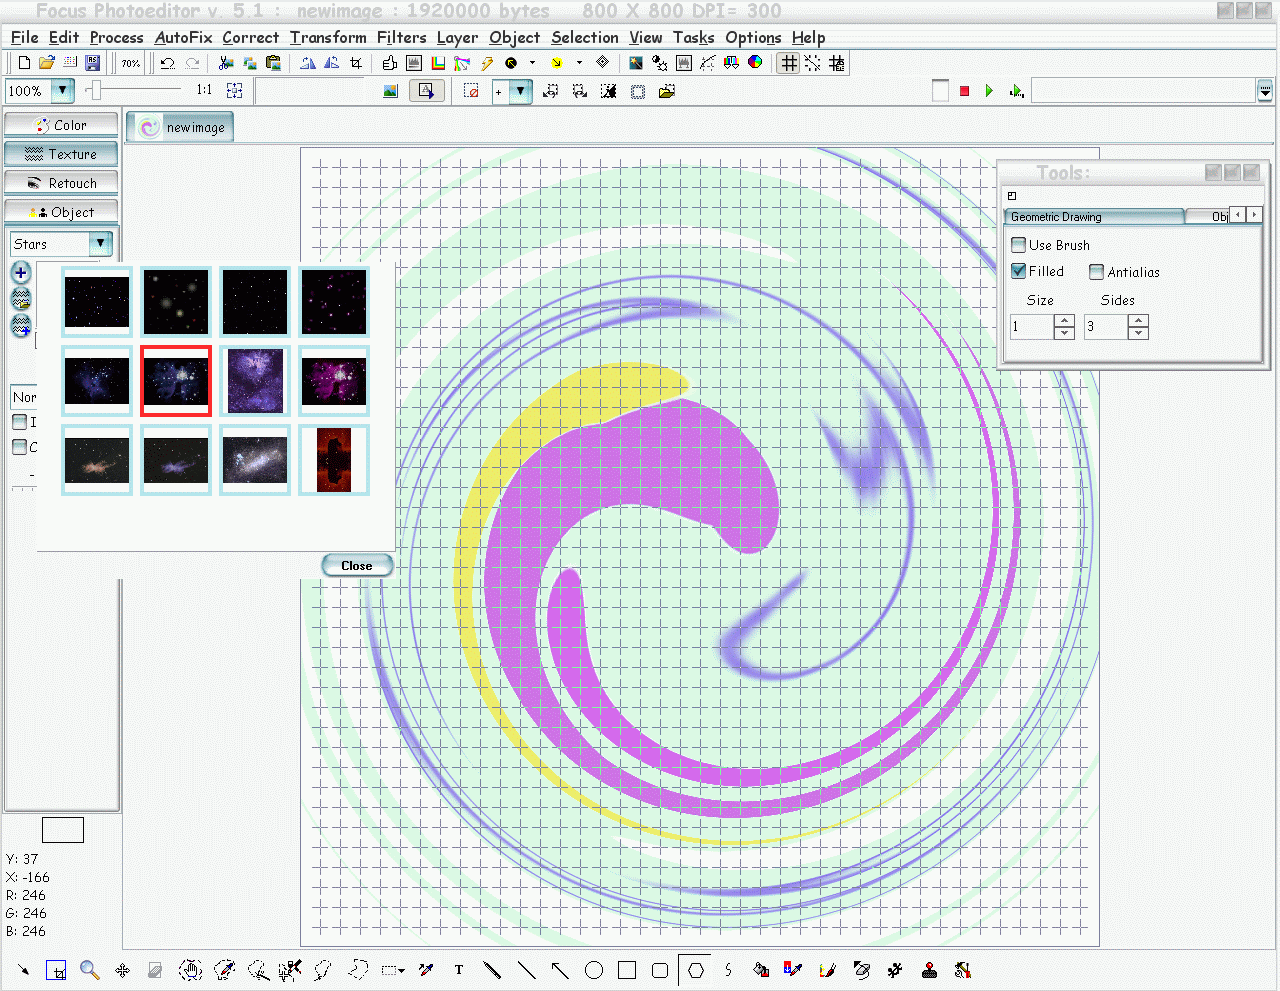Close the texture picker with Close button

357,565
